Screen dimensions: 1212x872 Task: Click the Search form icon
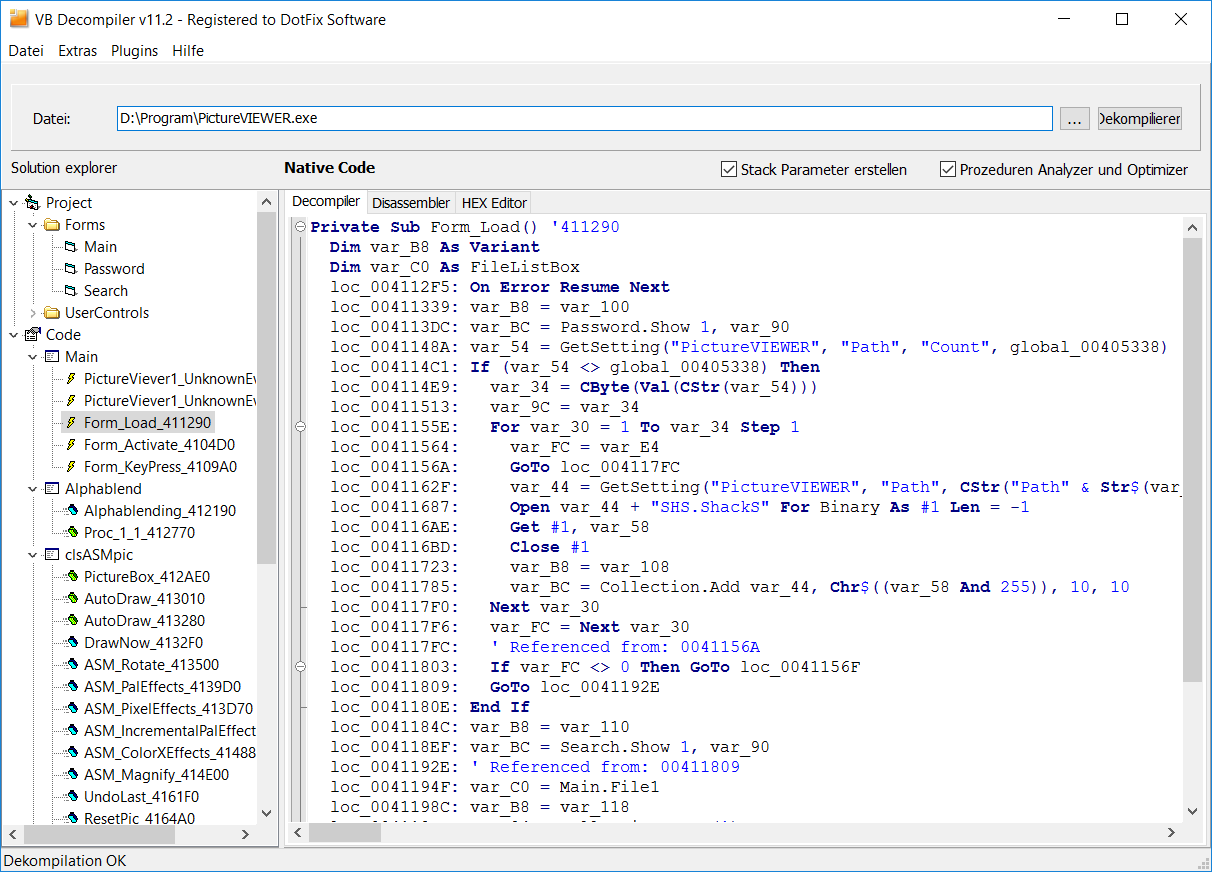click(x=70, y=291)
